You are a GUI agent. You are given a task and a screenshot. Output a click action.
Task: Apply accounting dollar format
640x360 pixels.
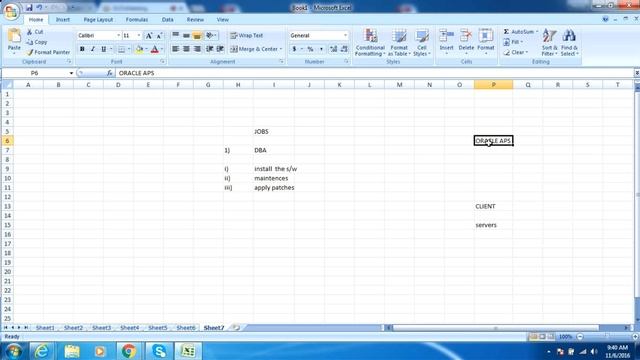tap(294, 49)
